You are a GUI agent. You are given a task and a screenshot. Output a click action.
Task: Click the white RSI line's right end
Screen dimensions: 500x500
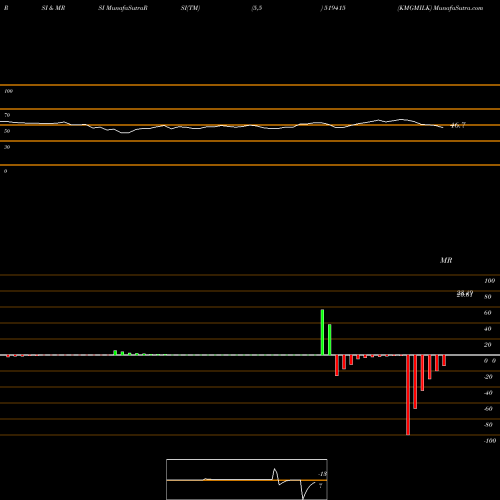point(443,127)
